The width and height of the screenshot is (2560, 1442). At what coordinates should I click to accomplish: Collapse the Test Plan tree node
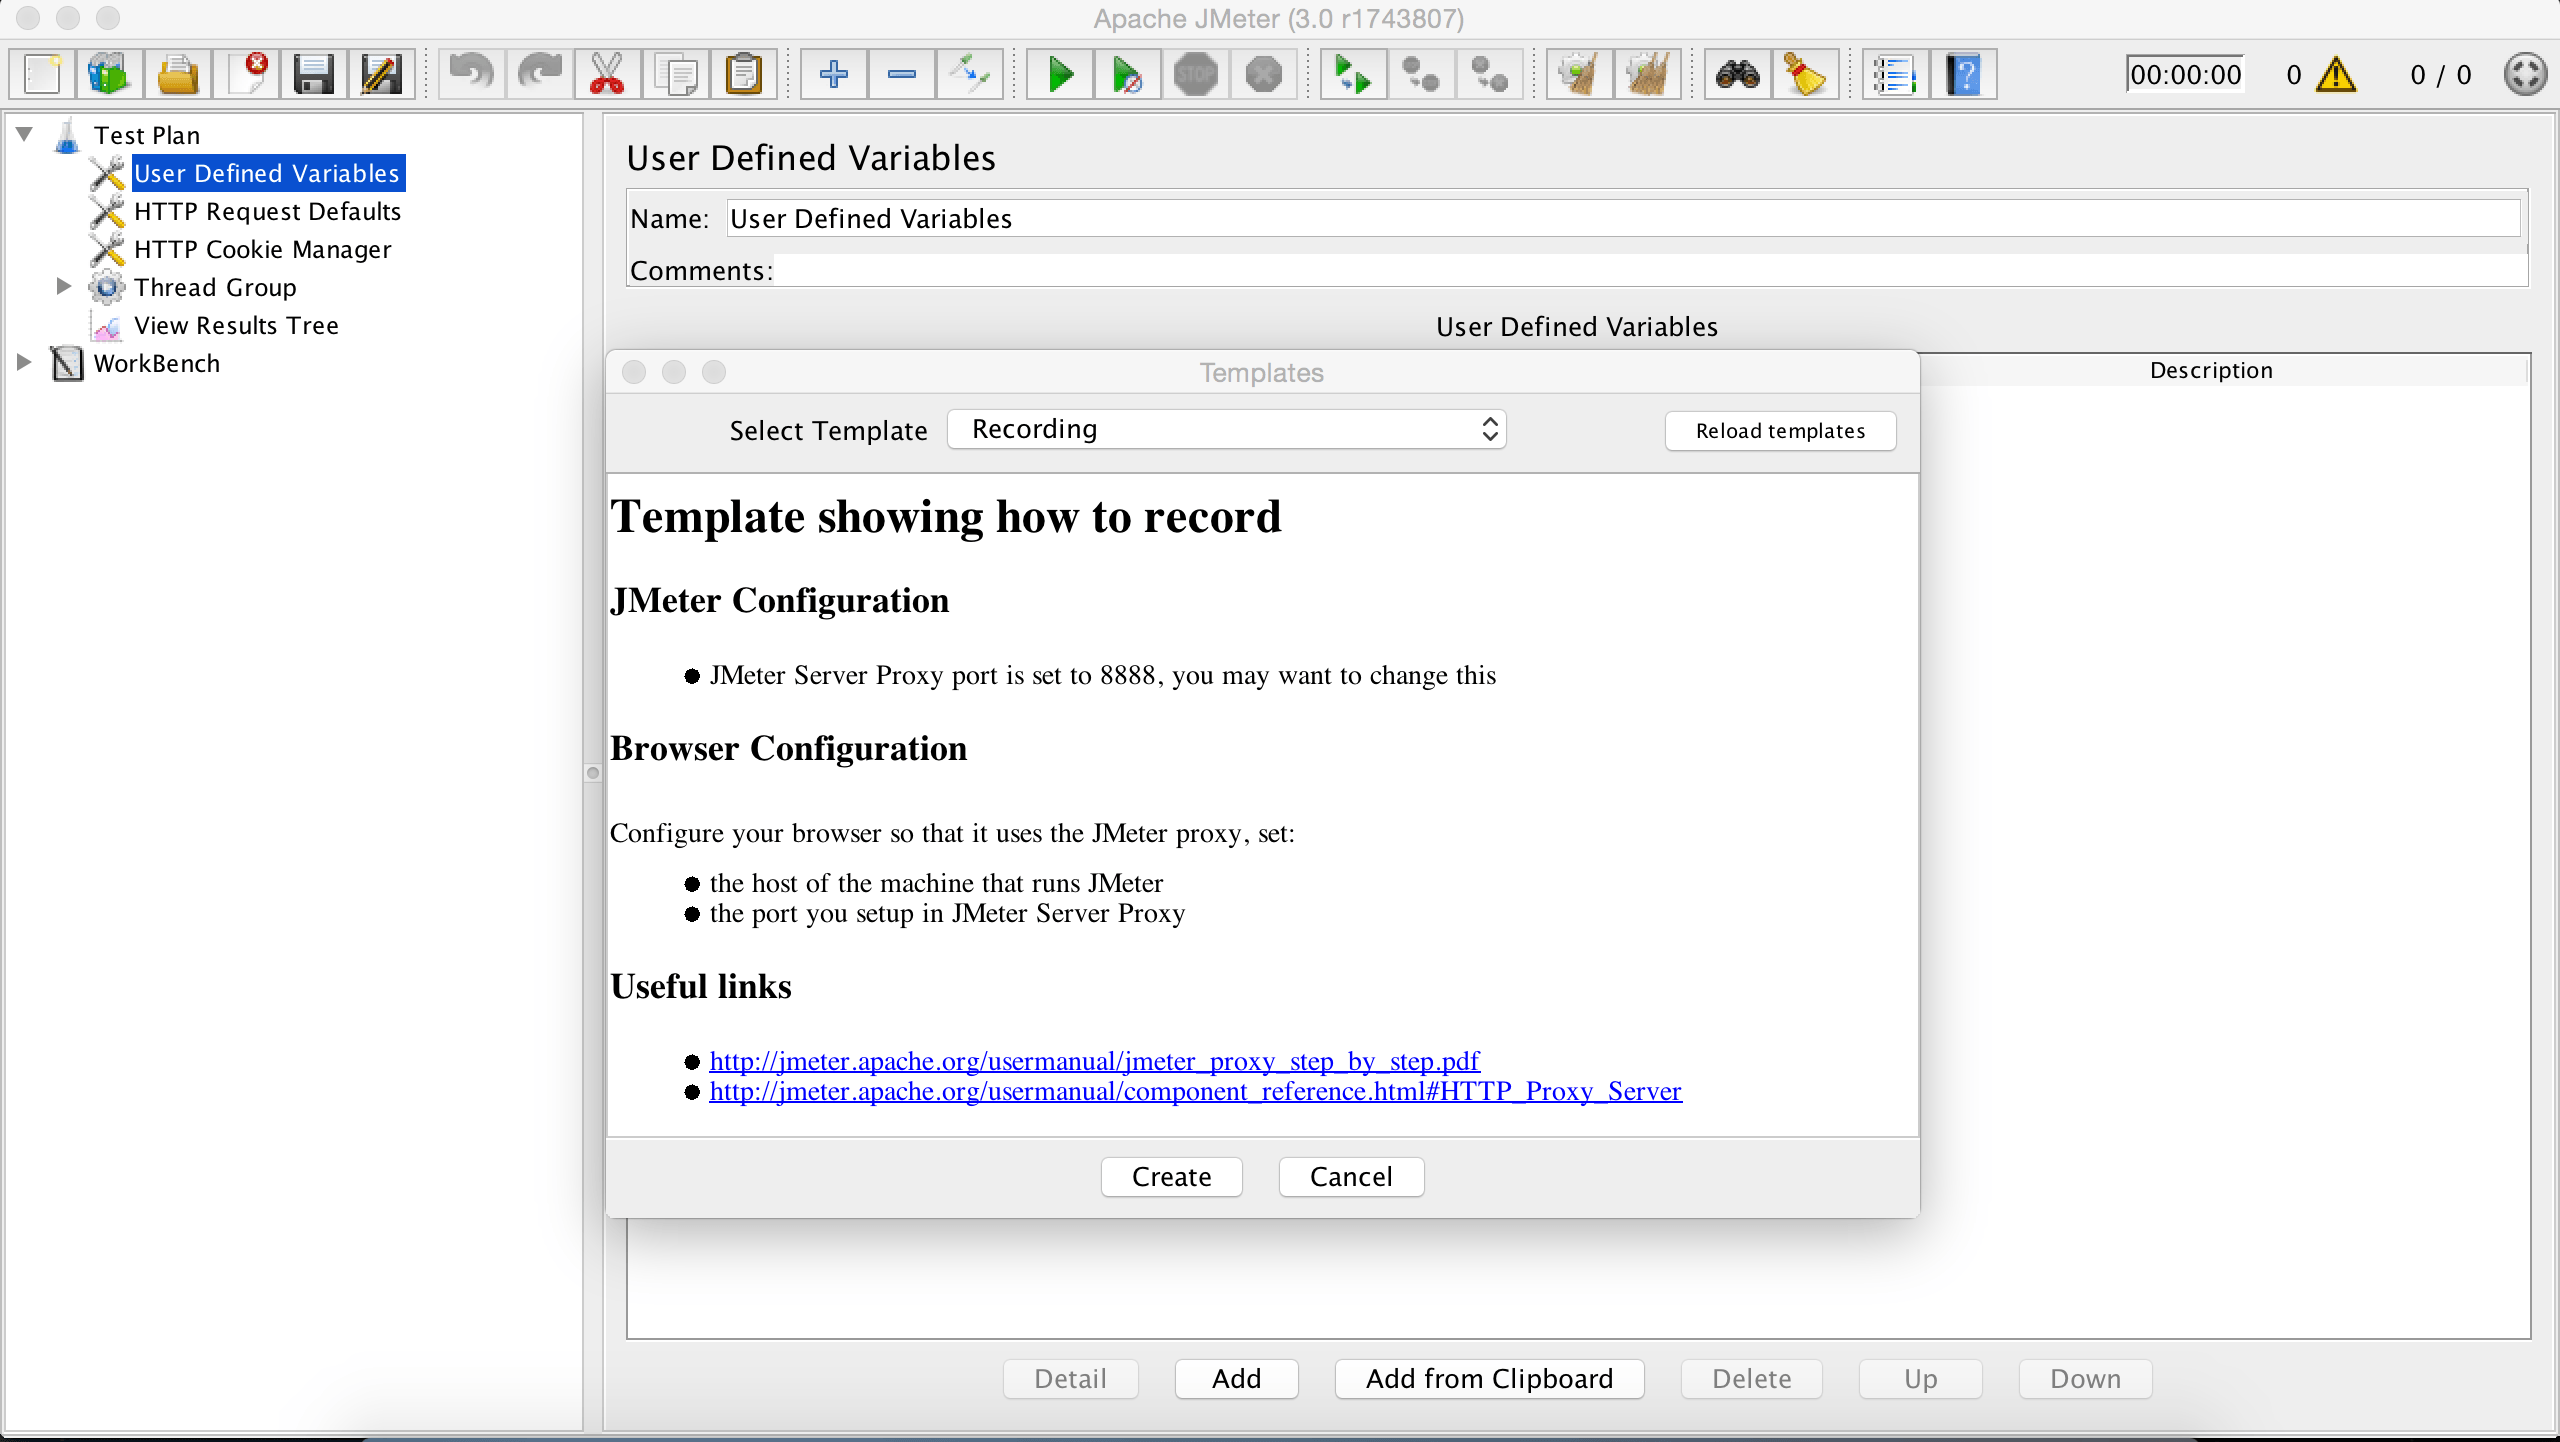tap(24, 134)
